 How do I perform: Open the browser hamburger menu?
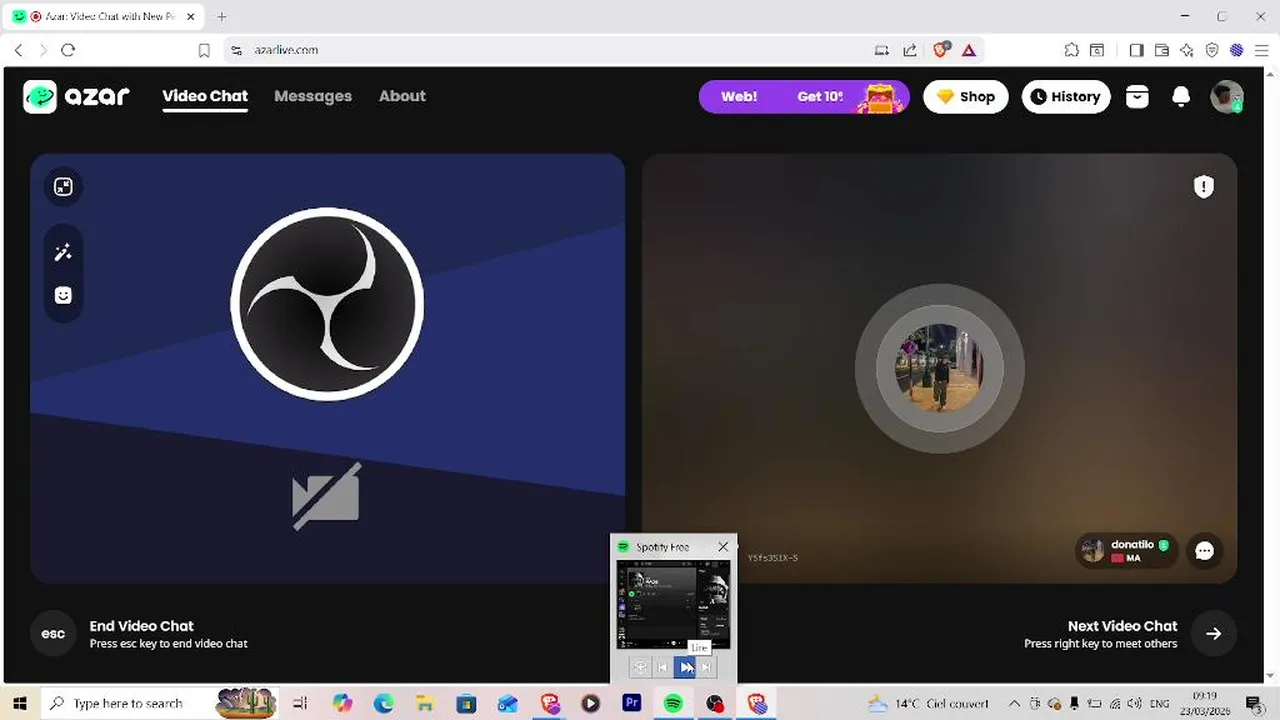[x=1261, y=50]
